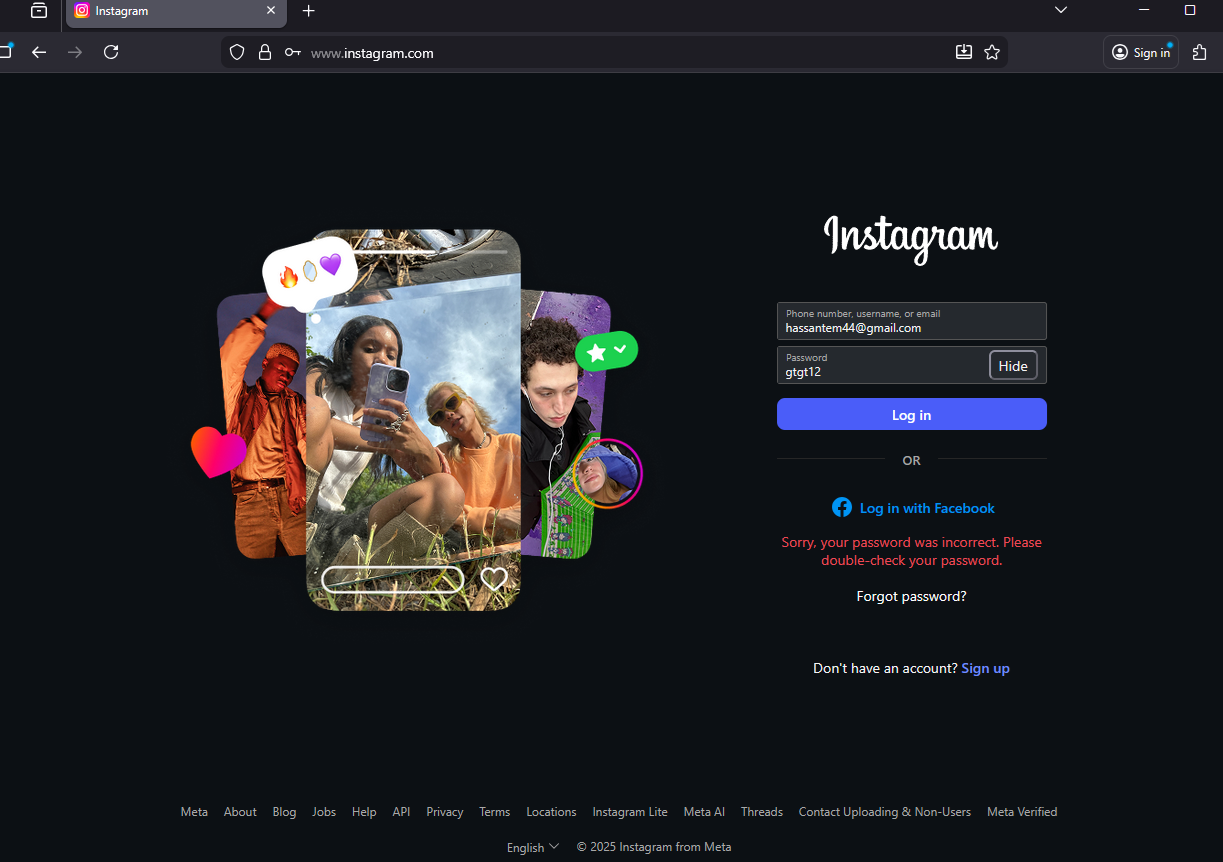Open the Jobs footer link
The width and height of the screenshot is (1223, 862).
324,812
